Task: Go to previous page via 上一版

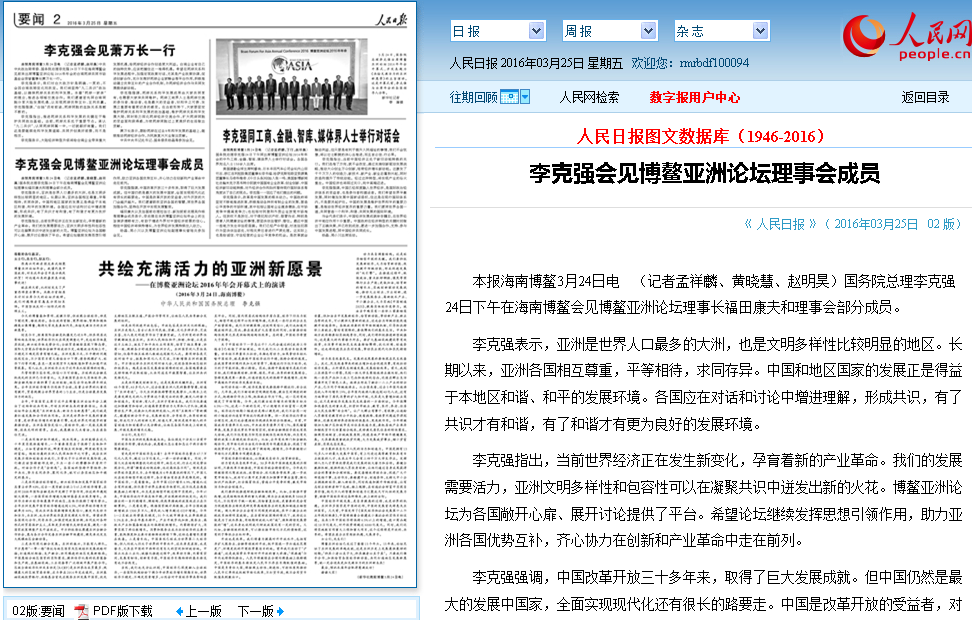Action: [204, 611]
